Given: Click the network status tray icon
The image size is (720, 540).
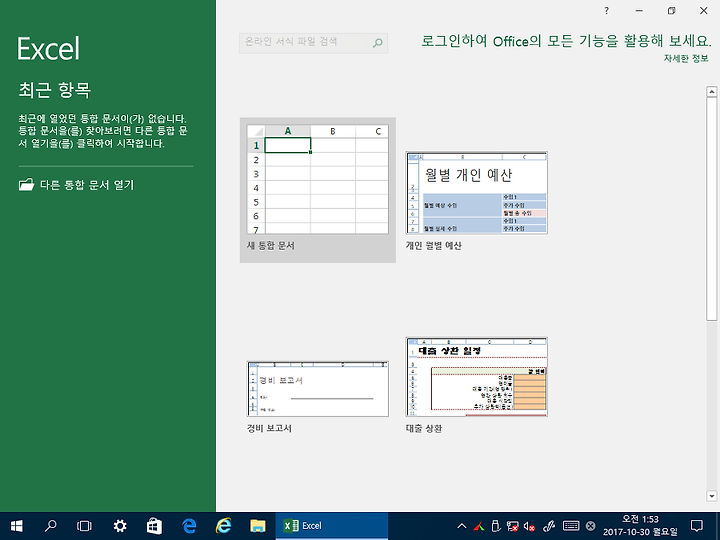Looking at the screenshot, I should coord(512,526).
